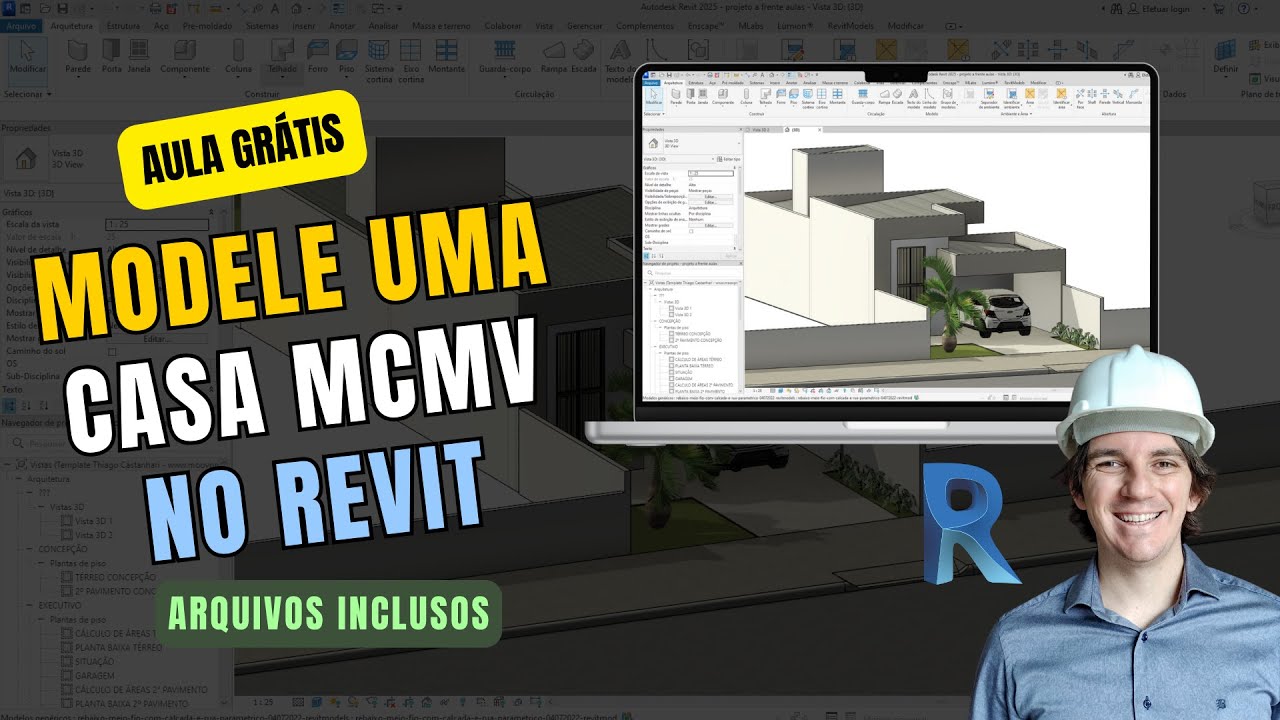
Task: Click Eixo cortina in the background ribbon
Action: 411,60
